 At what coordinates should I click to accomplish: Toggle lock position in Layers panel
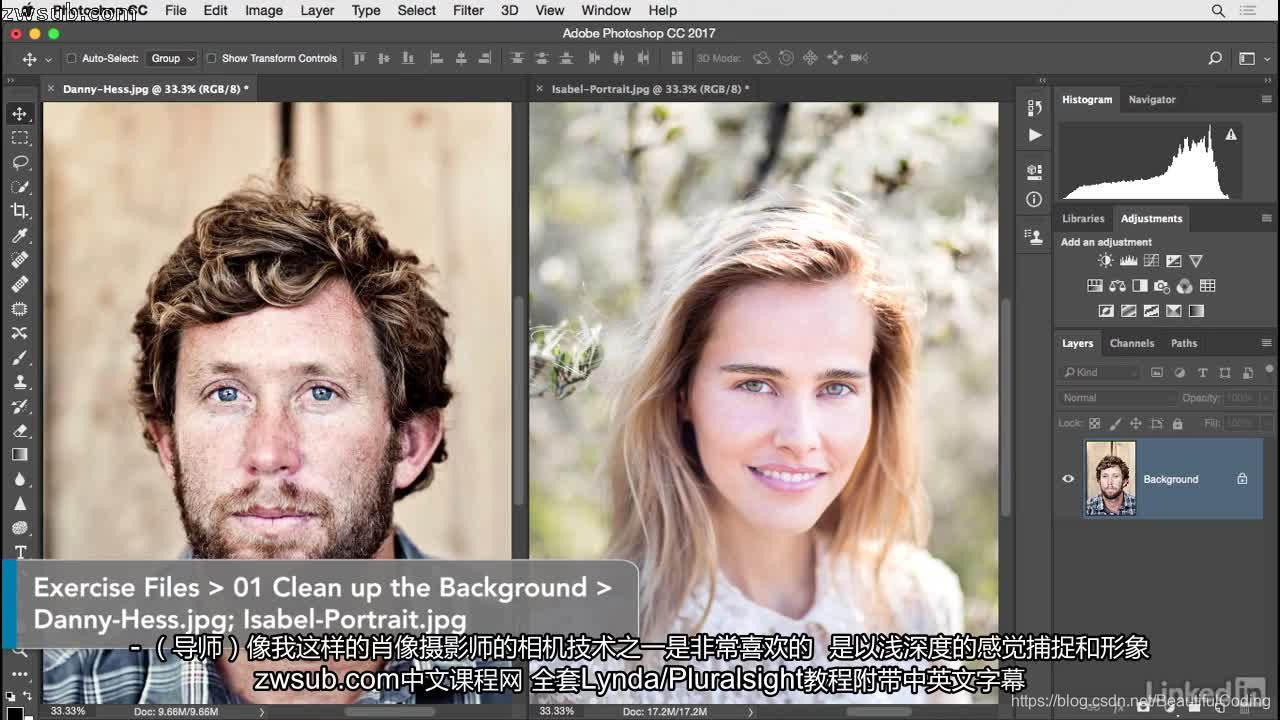[x=1136, y=424]
